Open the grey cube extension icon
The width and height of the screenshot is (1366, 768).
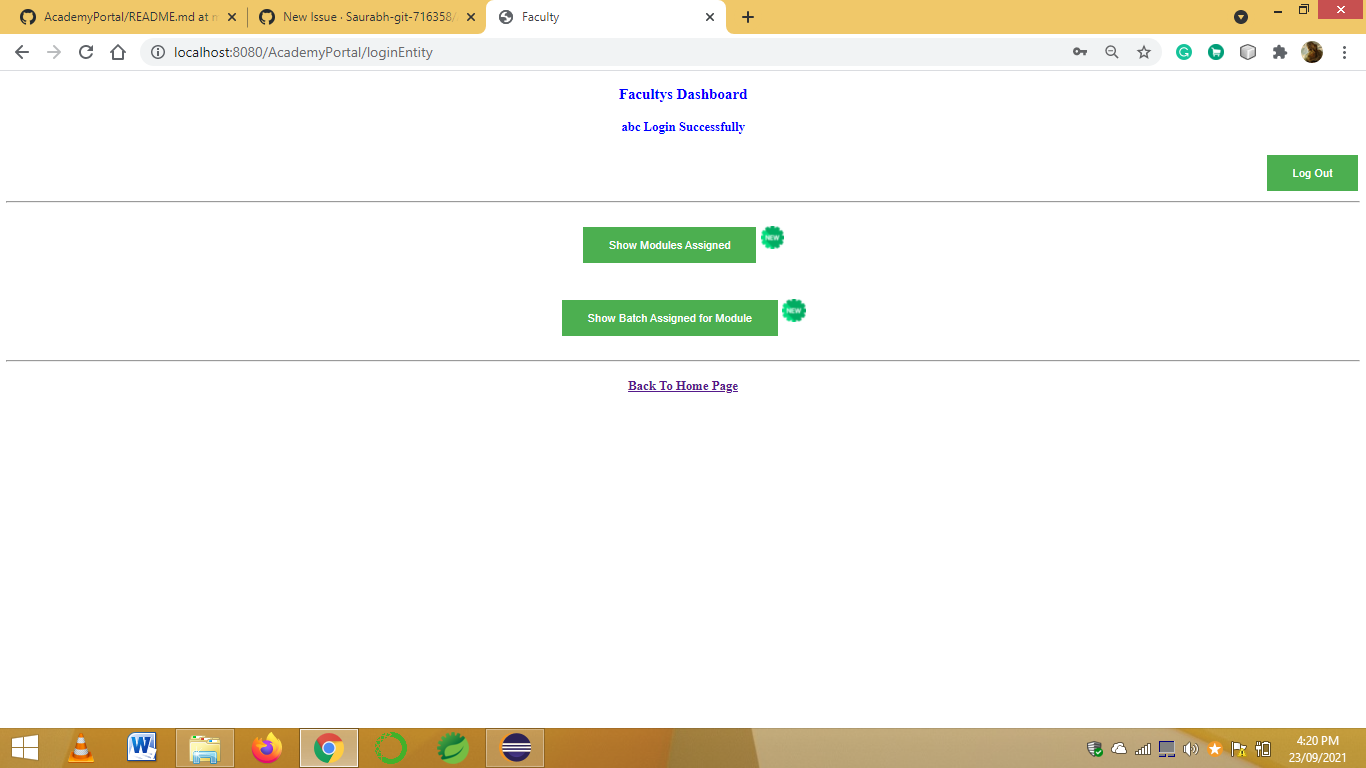(x=1248, y=52)
